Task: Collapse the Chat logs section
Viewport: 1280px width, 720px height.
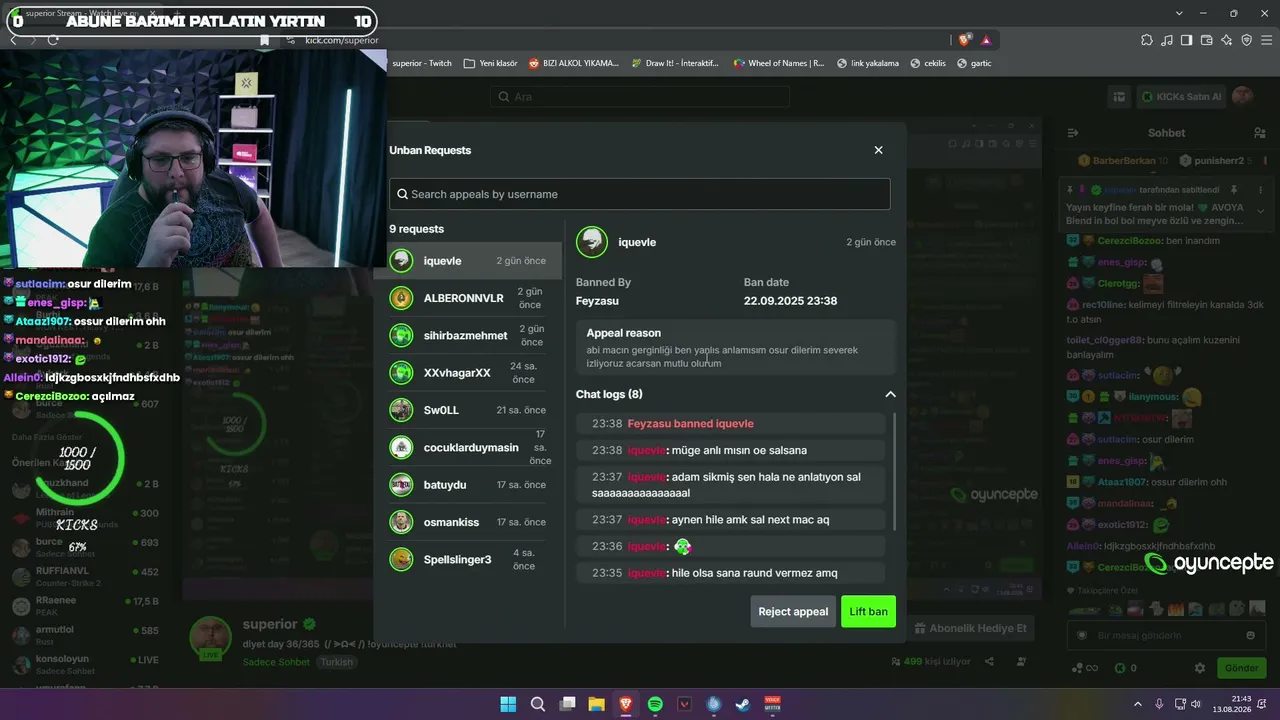Action: 890,394
